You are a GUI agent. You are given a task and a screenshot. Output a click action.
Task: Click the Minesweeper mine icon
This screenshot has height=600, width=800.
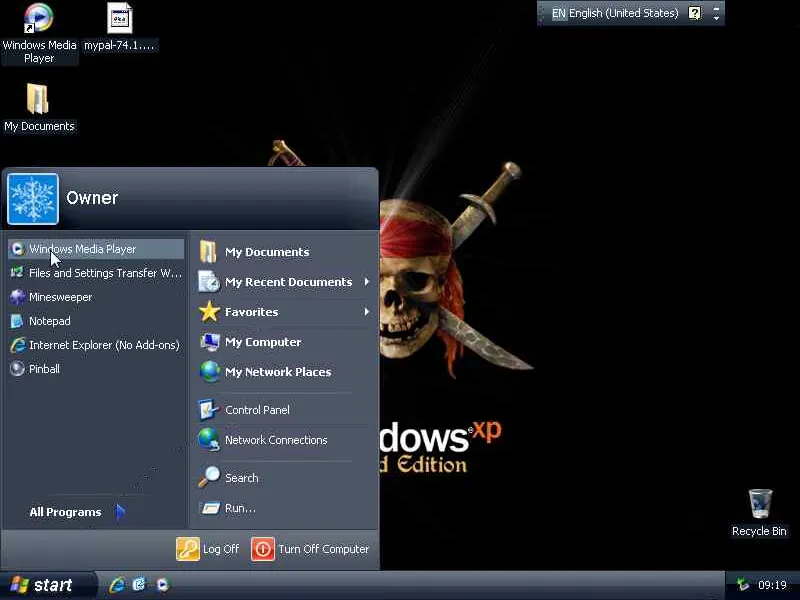pos(17,296)
